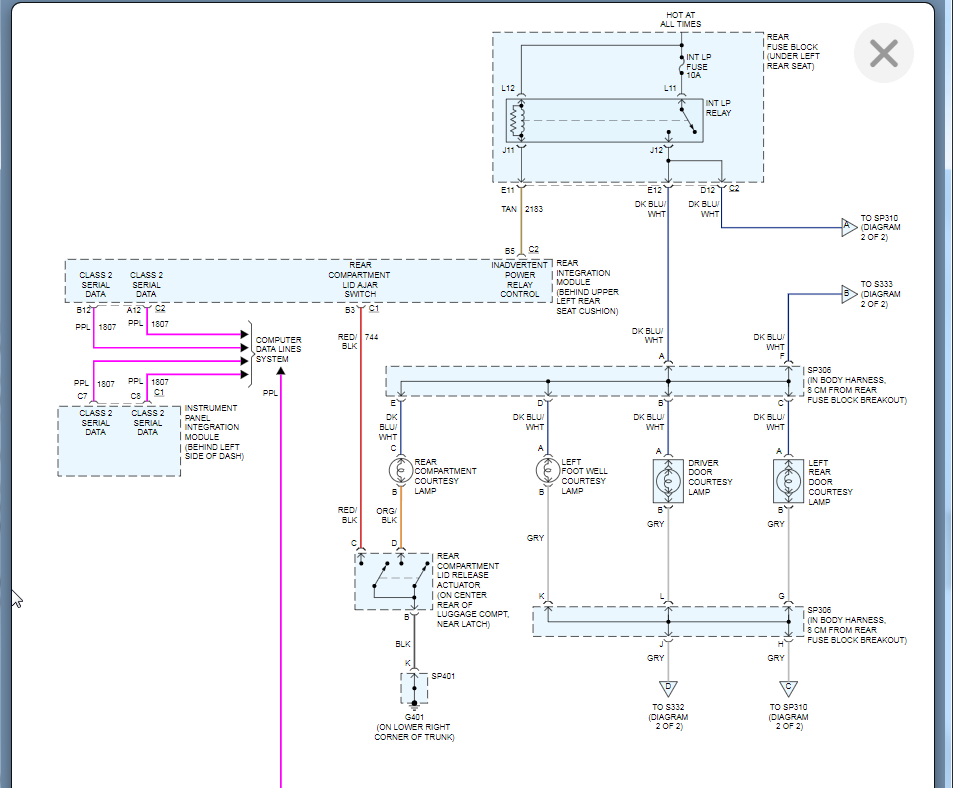Close the wiring diagram with the X button
Screen dimensions: 953x788
click(x=883, y=54)
